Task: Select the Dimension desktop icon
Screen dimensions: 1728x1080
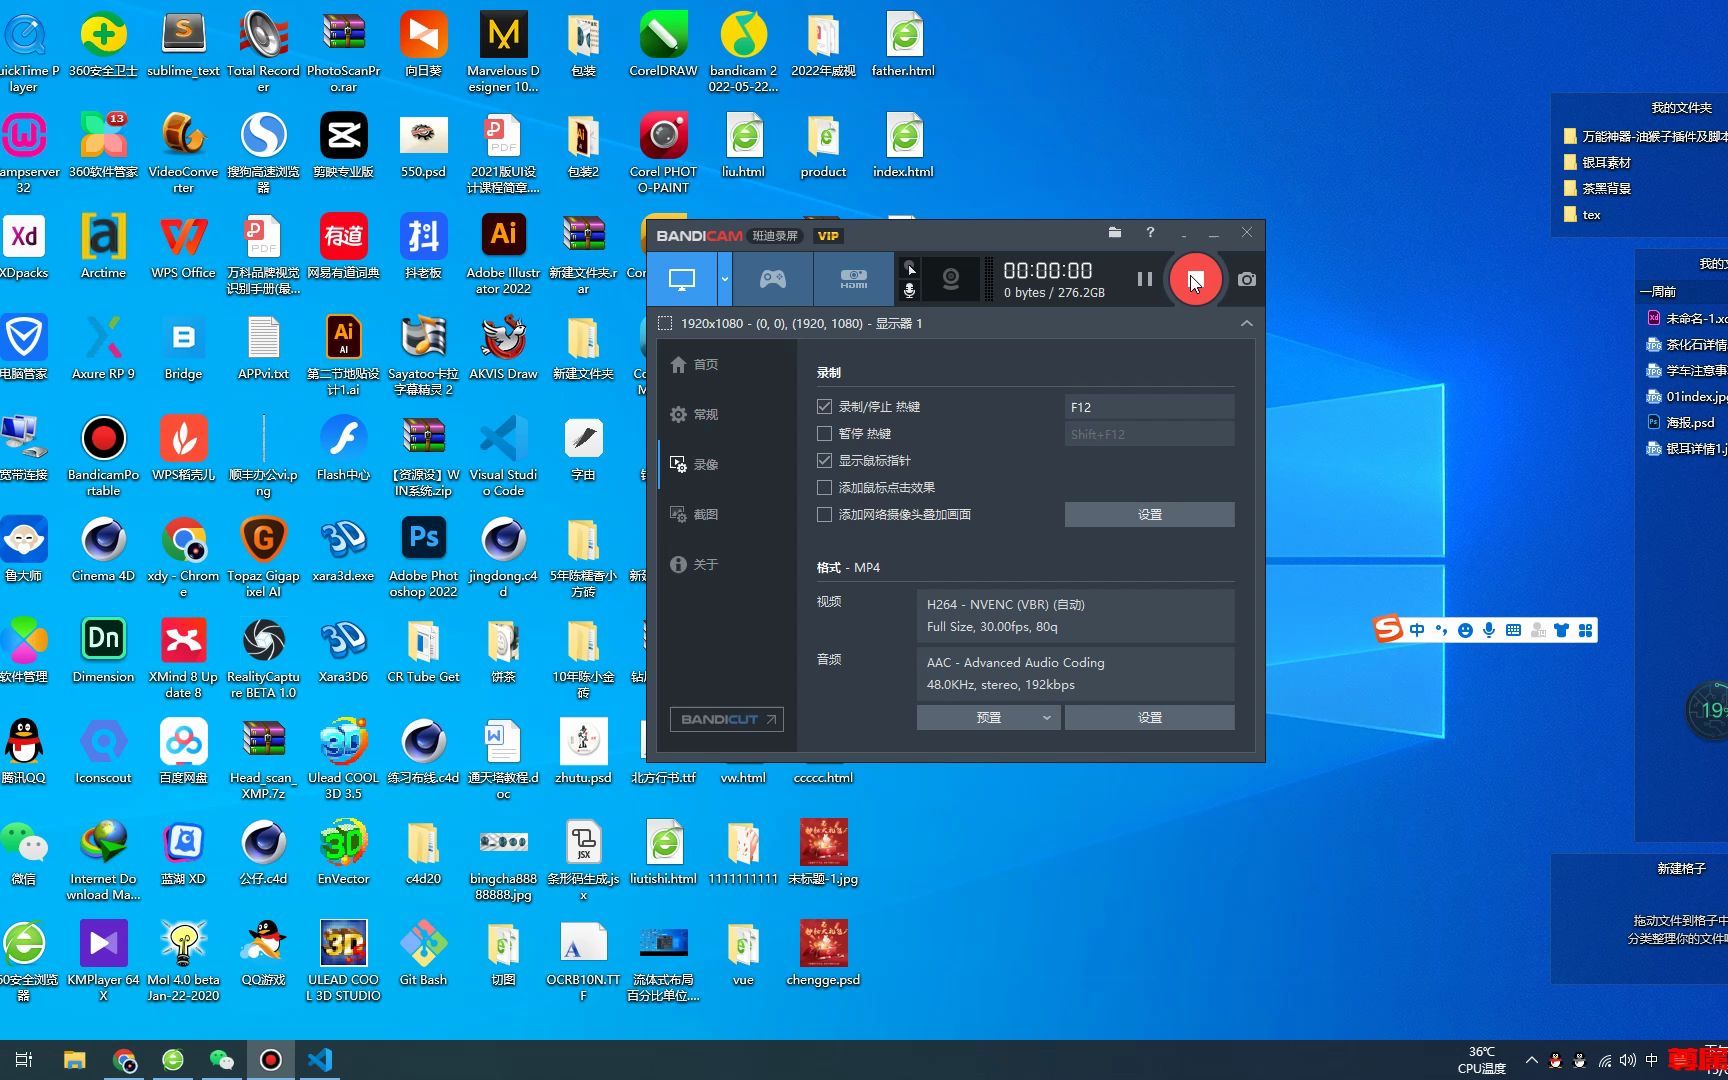Action: tap(103, 651)
